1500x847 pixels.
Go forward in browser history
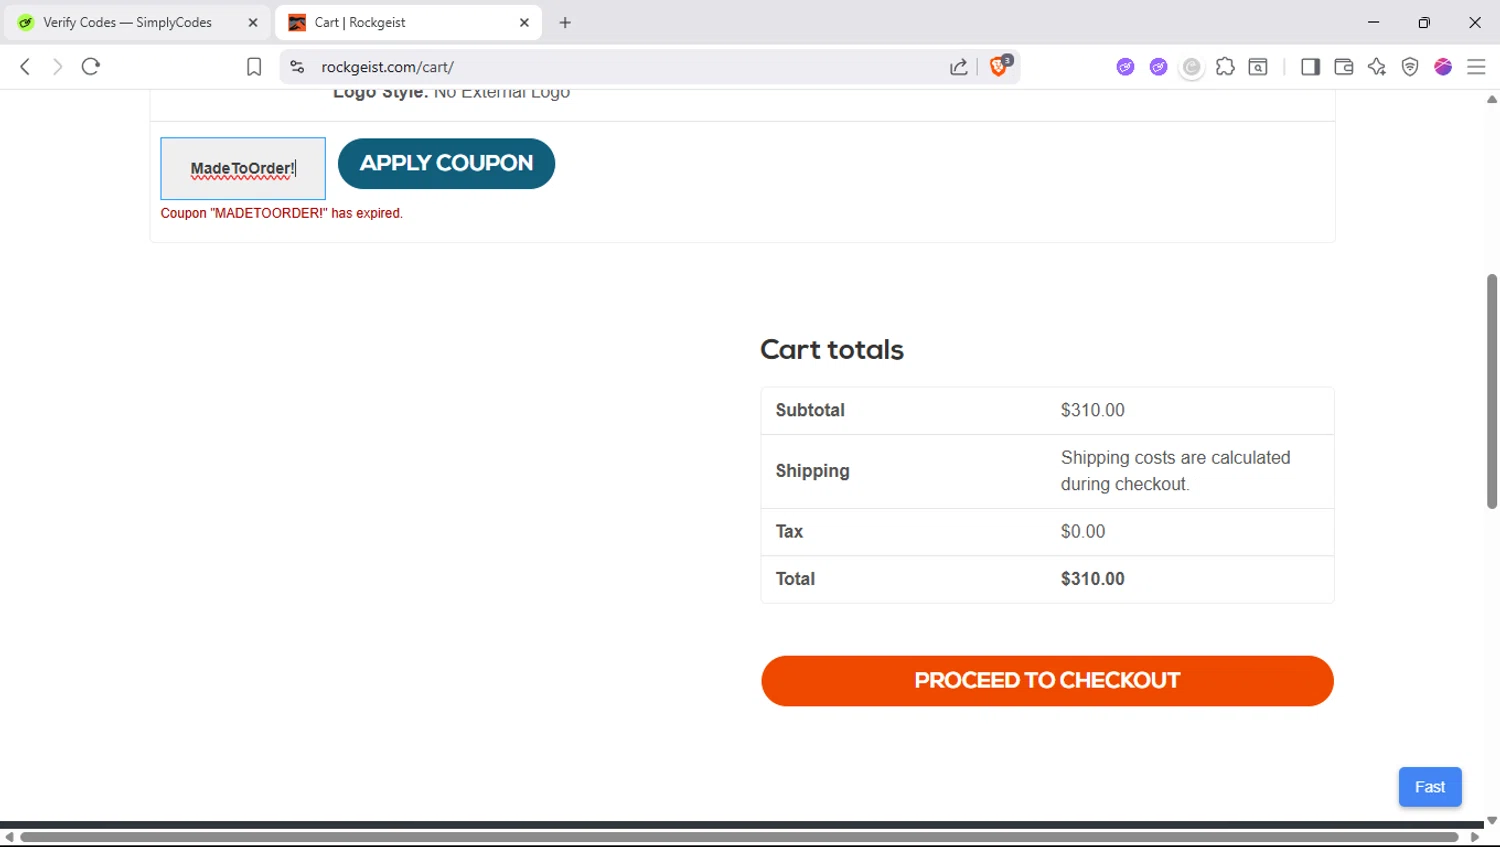pyautogui.click(x=57, y=67)
